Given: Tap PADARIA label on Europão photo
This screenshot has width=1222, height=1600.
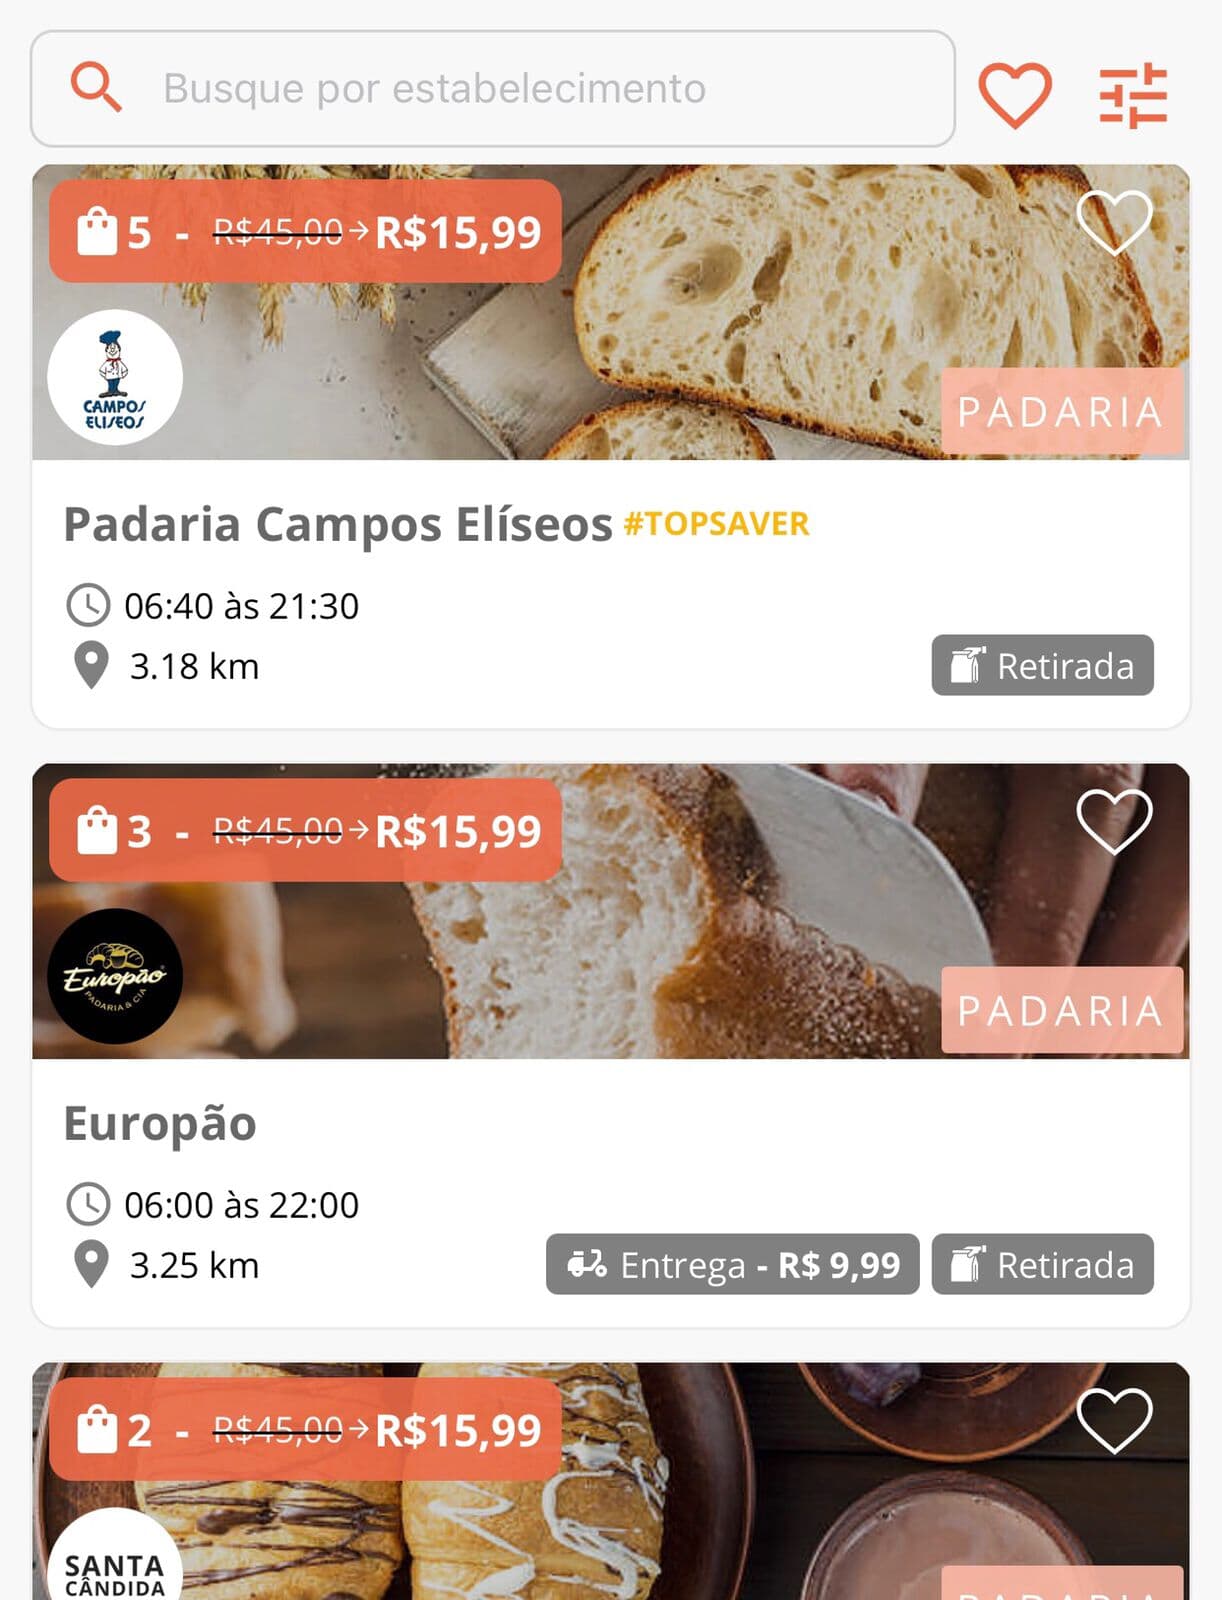Looking at the screenshot, I should (1061, 1010).
